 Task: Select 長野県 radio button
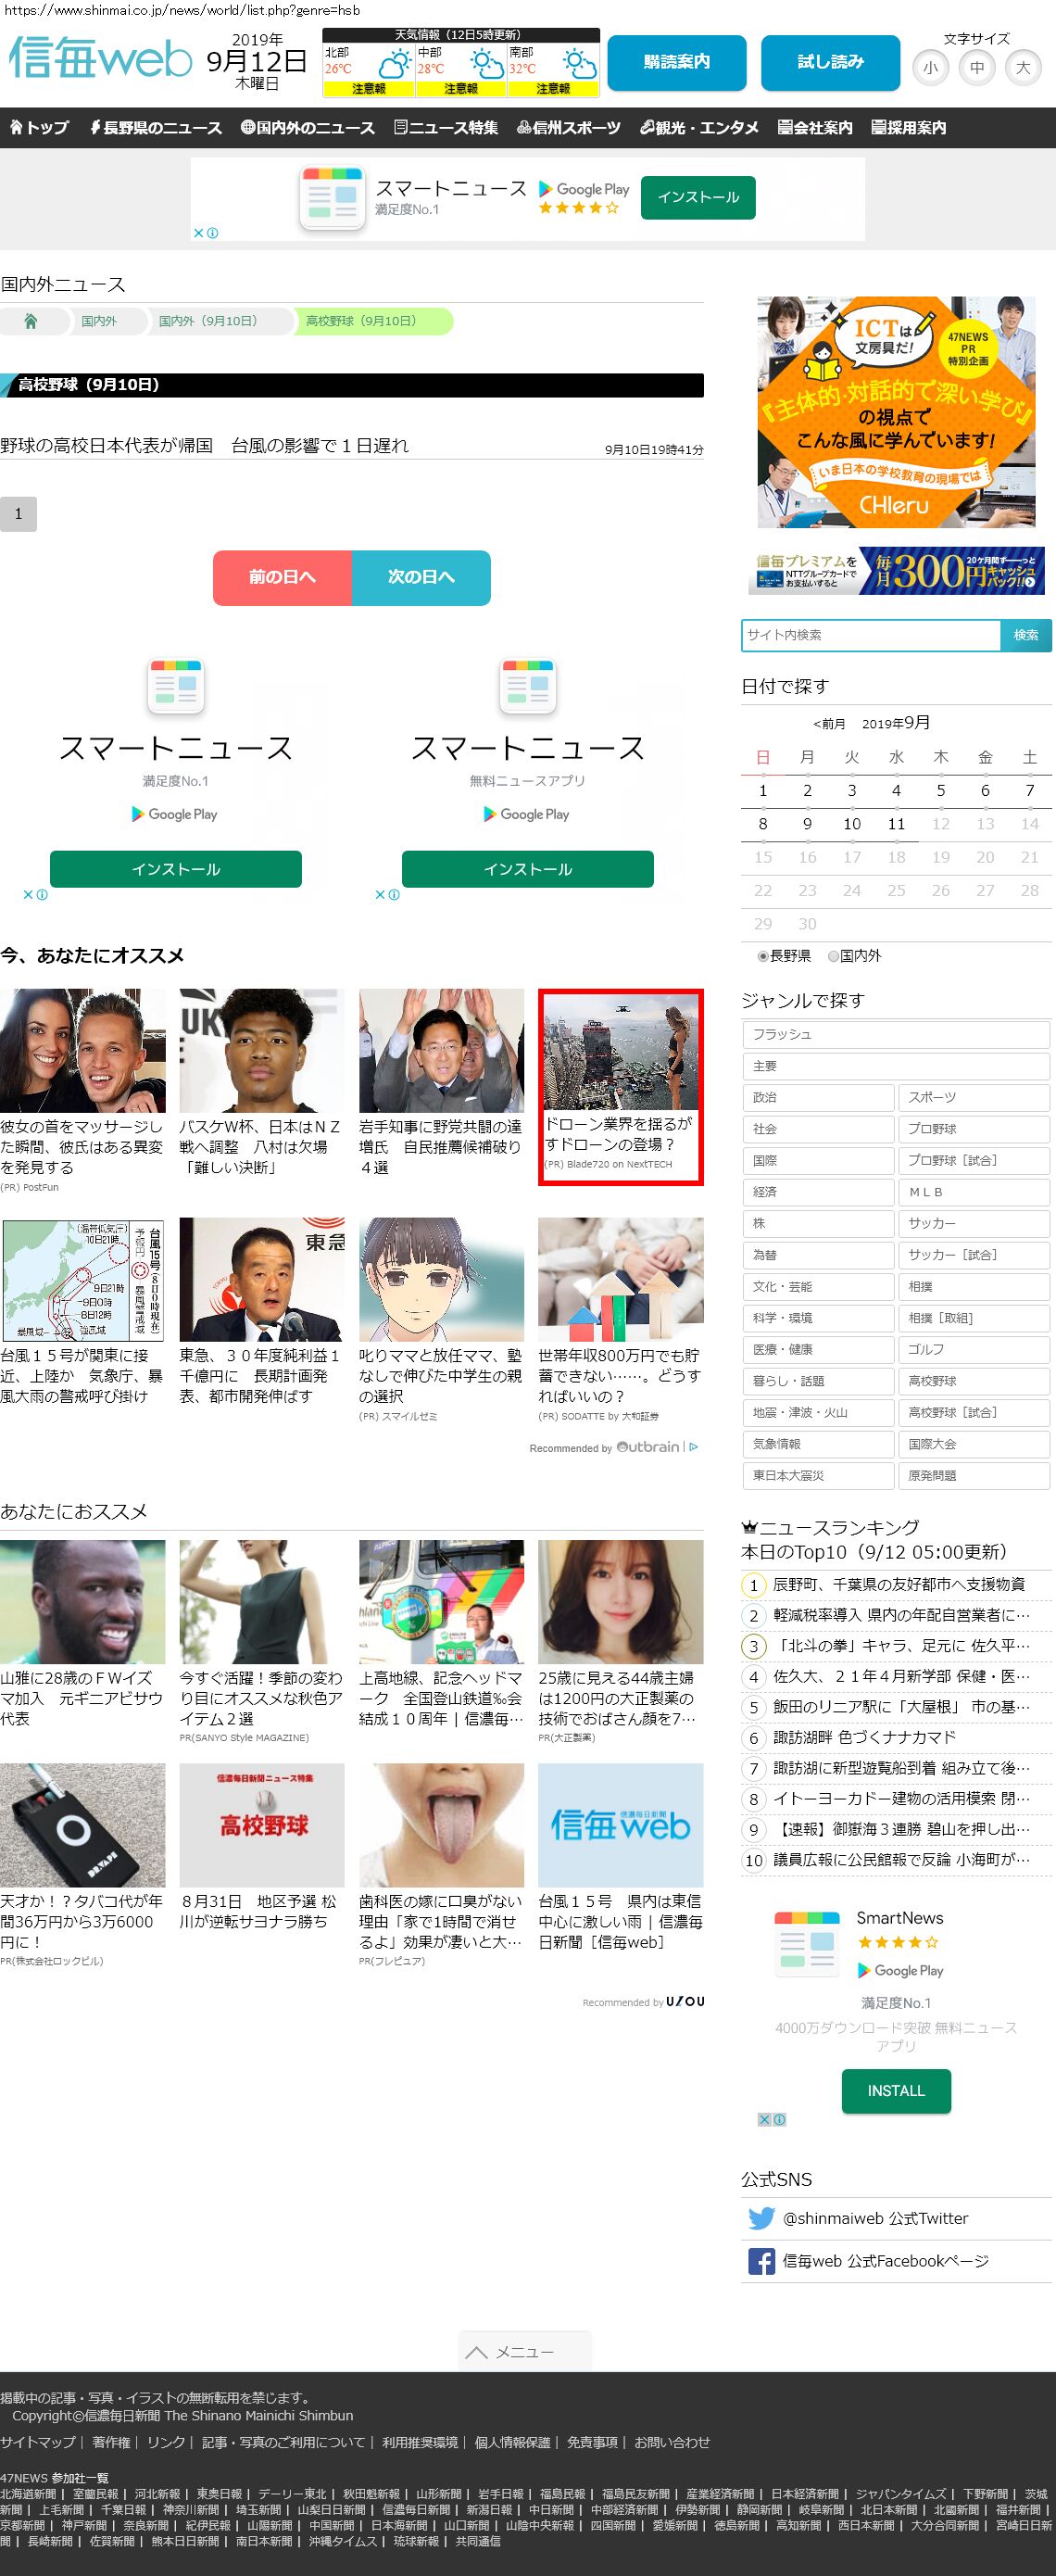pos(762,956)
